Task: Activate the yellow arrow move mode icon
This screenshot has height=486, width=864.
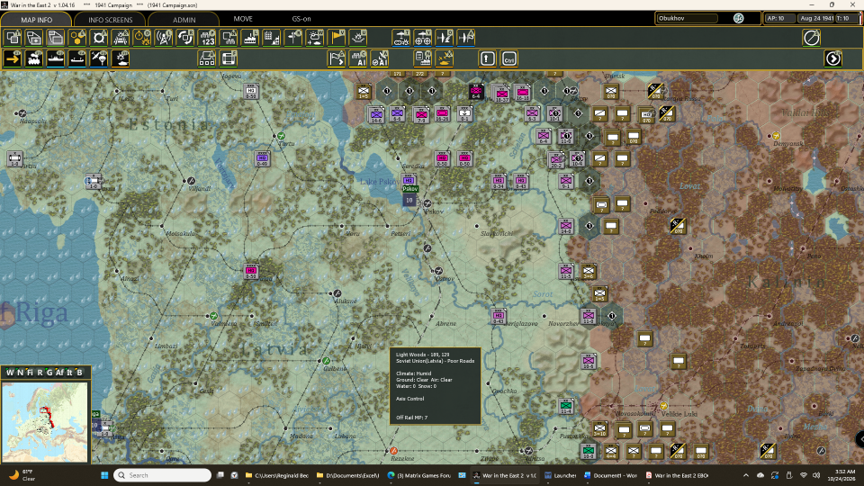Action: coord(13,58)
